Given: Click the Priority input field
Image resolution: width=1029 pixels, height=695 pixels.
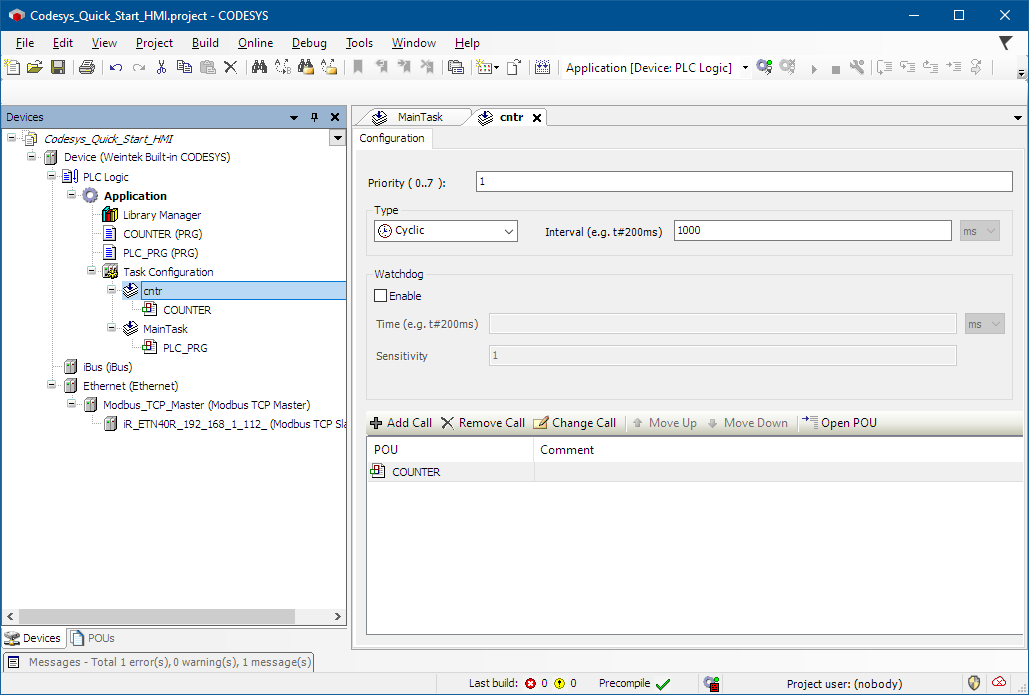Looking at the screenshot, I should [744, 182].
